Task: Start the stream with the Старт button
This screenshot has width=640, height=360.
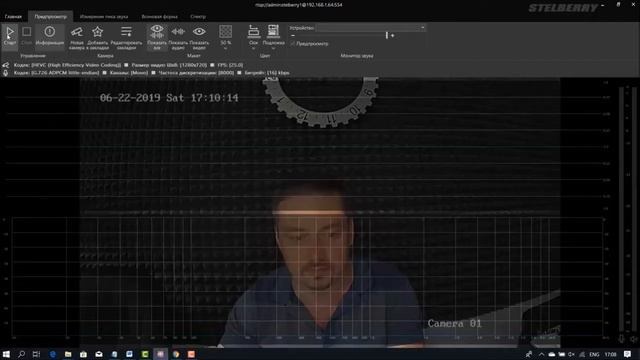Action: [10, 36]
